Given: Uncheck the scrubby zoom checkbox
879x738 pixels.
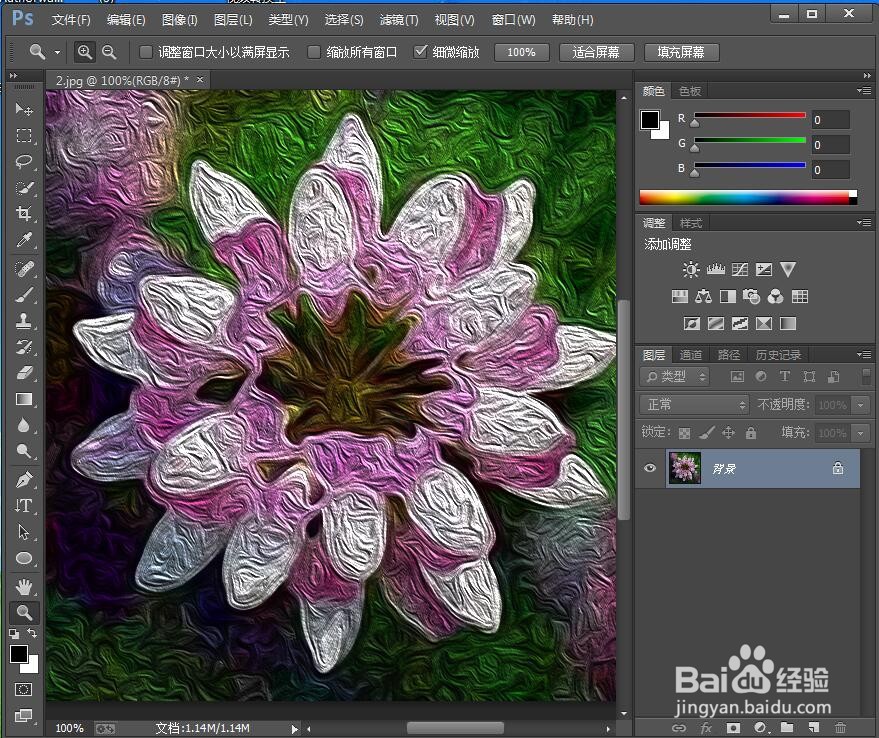Looking at the screenshot, I should pyautogui.click(x=420, y=52).
